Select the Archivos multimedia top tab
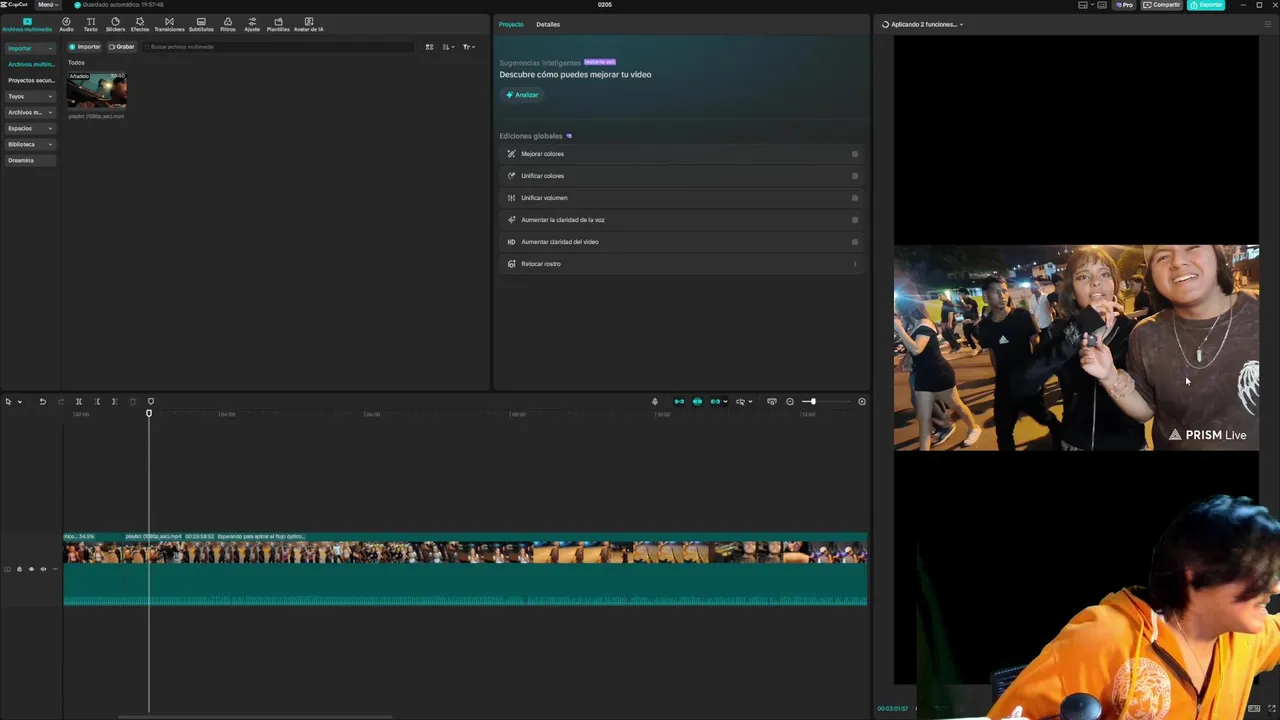This screenshot has width=1280, height=720. tap(27, 24)
